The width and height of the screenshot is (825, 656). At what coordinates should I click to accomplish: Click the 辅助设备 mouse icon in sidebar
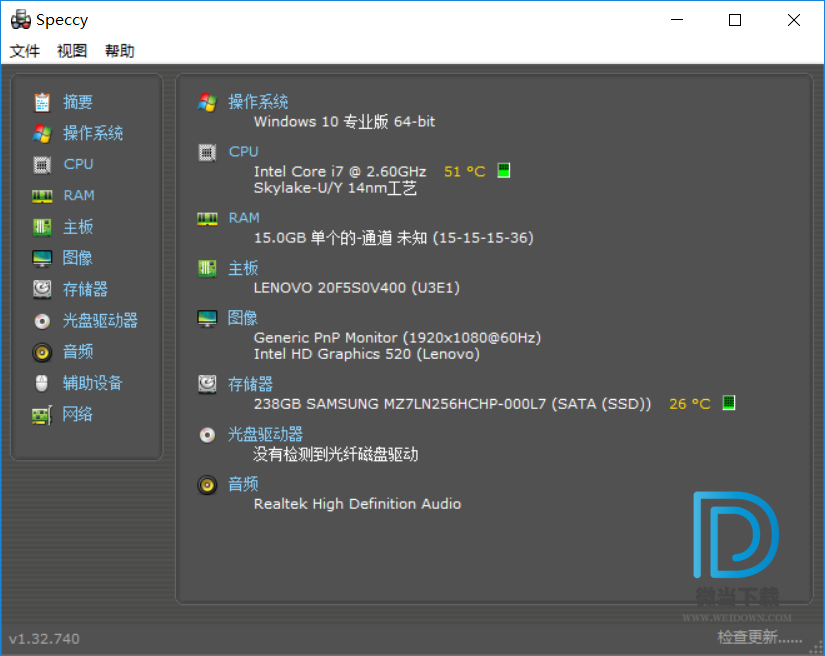(42, 383)
